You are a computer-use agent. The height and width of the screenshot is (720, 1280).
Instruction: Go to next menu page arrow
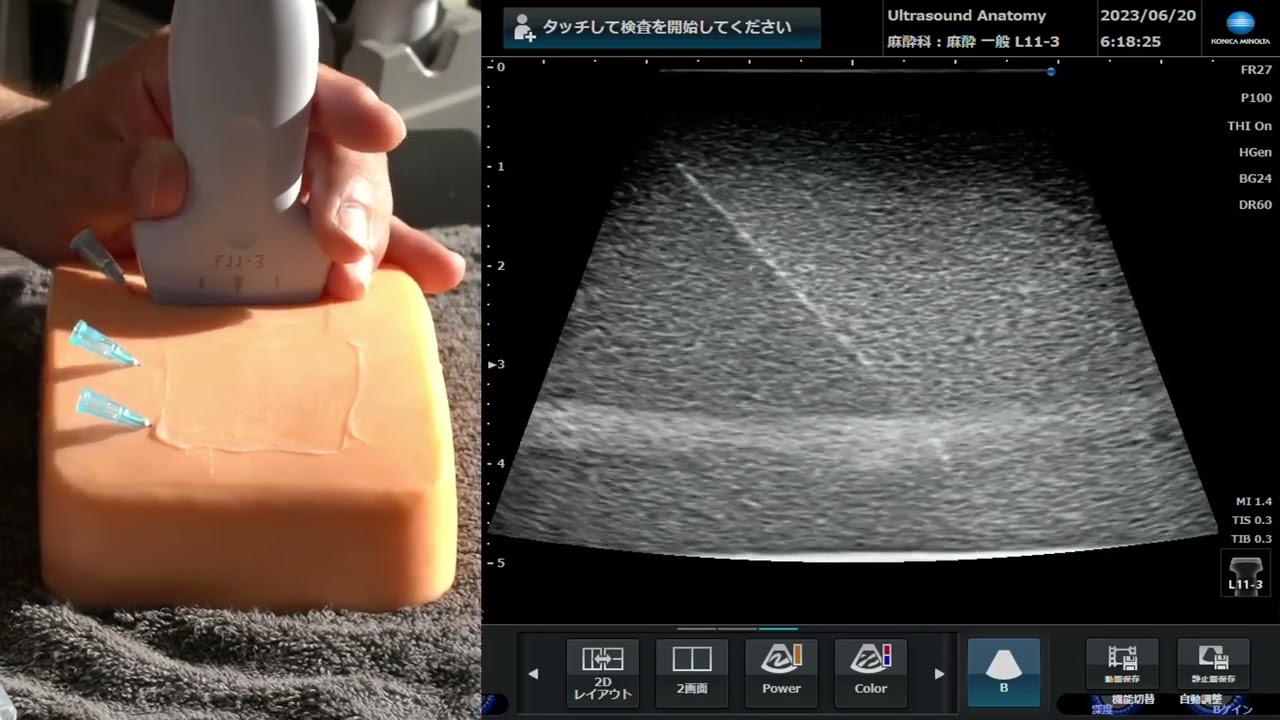click(939, 674)
